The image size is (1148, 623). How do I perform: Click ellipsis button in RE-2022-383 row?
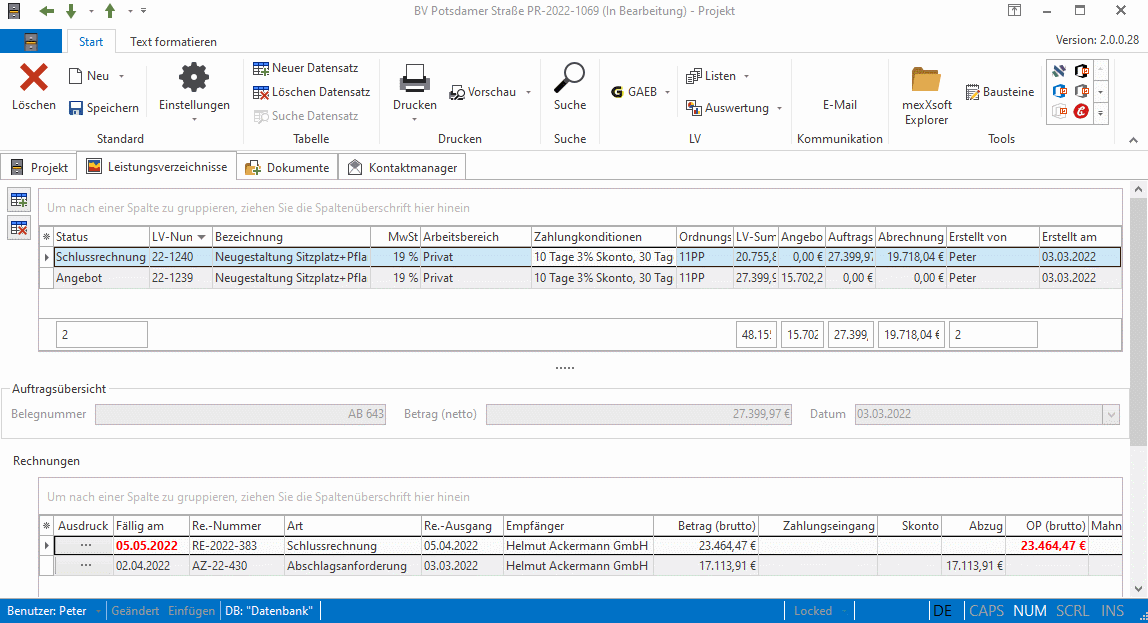(x=86, y=545)
